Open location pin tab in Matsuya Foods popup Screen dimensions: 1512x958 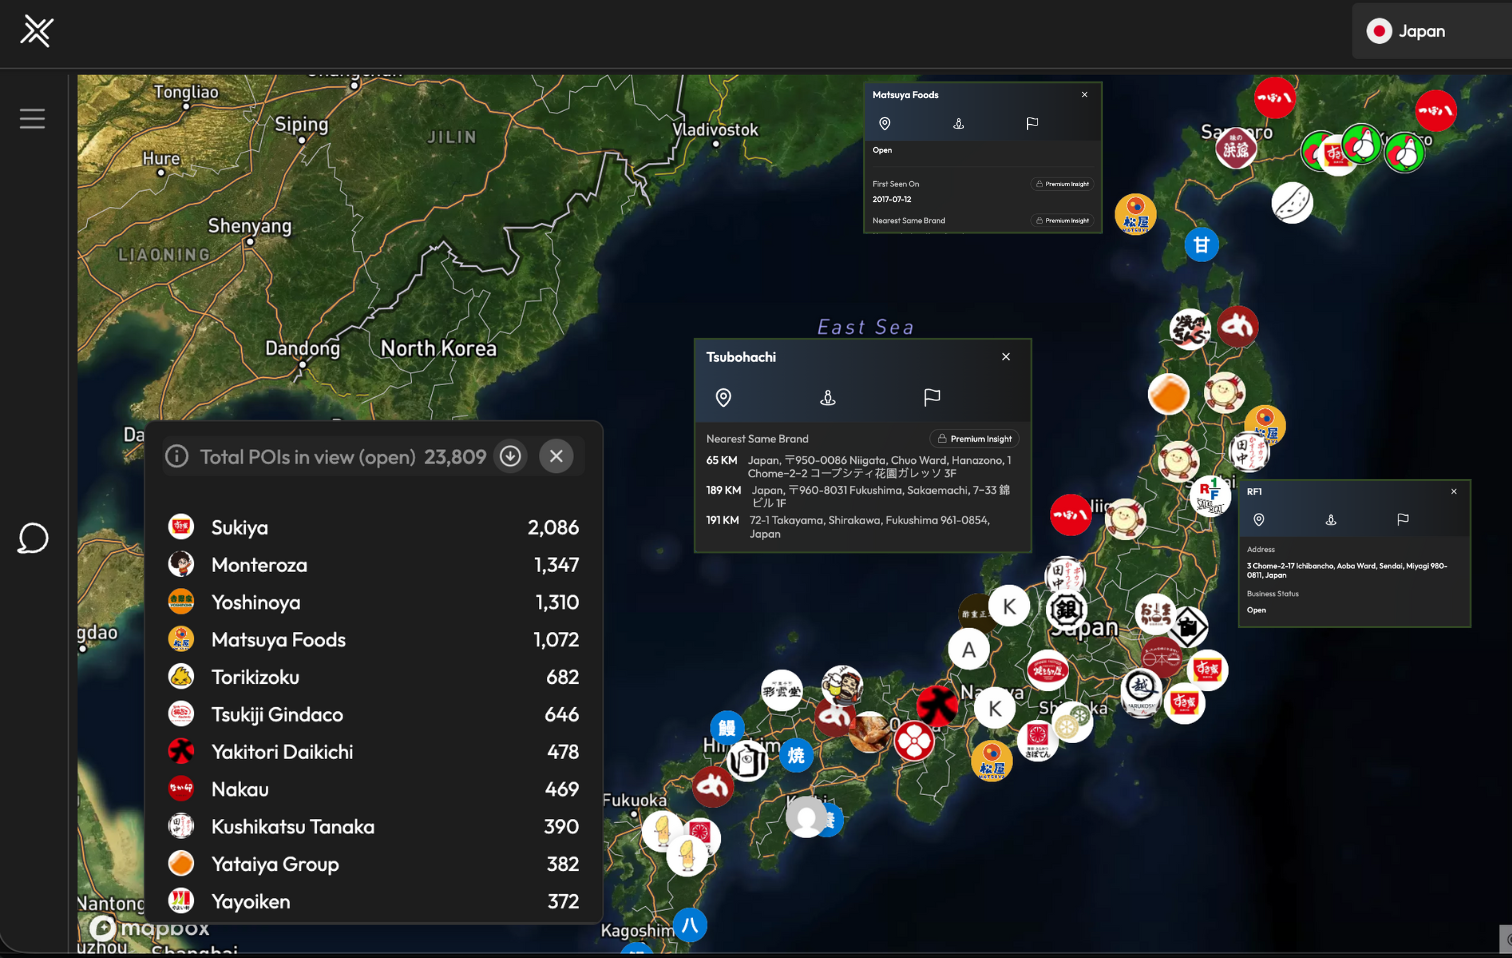[x=884, y=123]
